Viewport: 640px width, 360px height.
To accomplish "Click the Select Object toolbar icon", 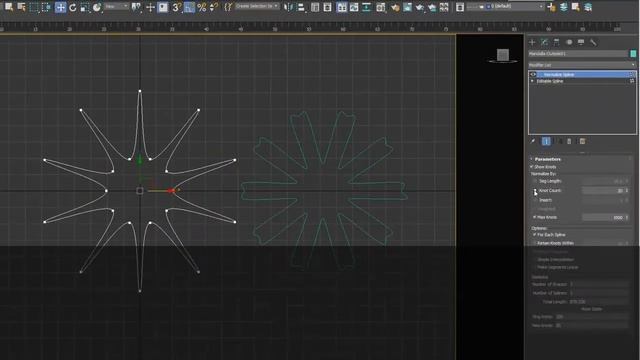I will tap(9, 7).
